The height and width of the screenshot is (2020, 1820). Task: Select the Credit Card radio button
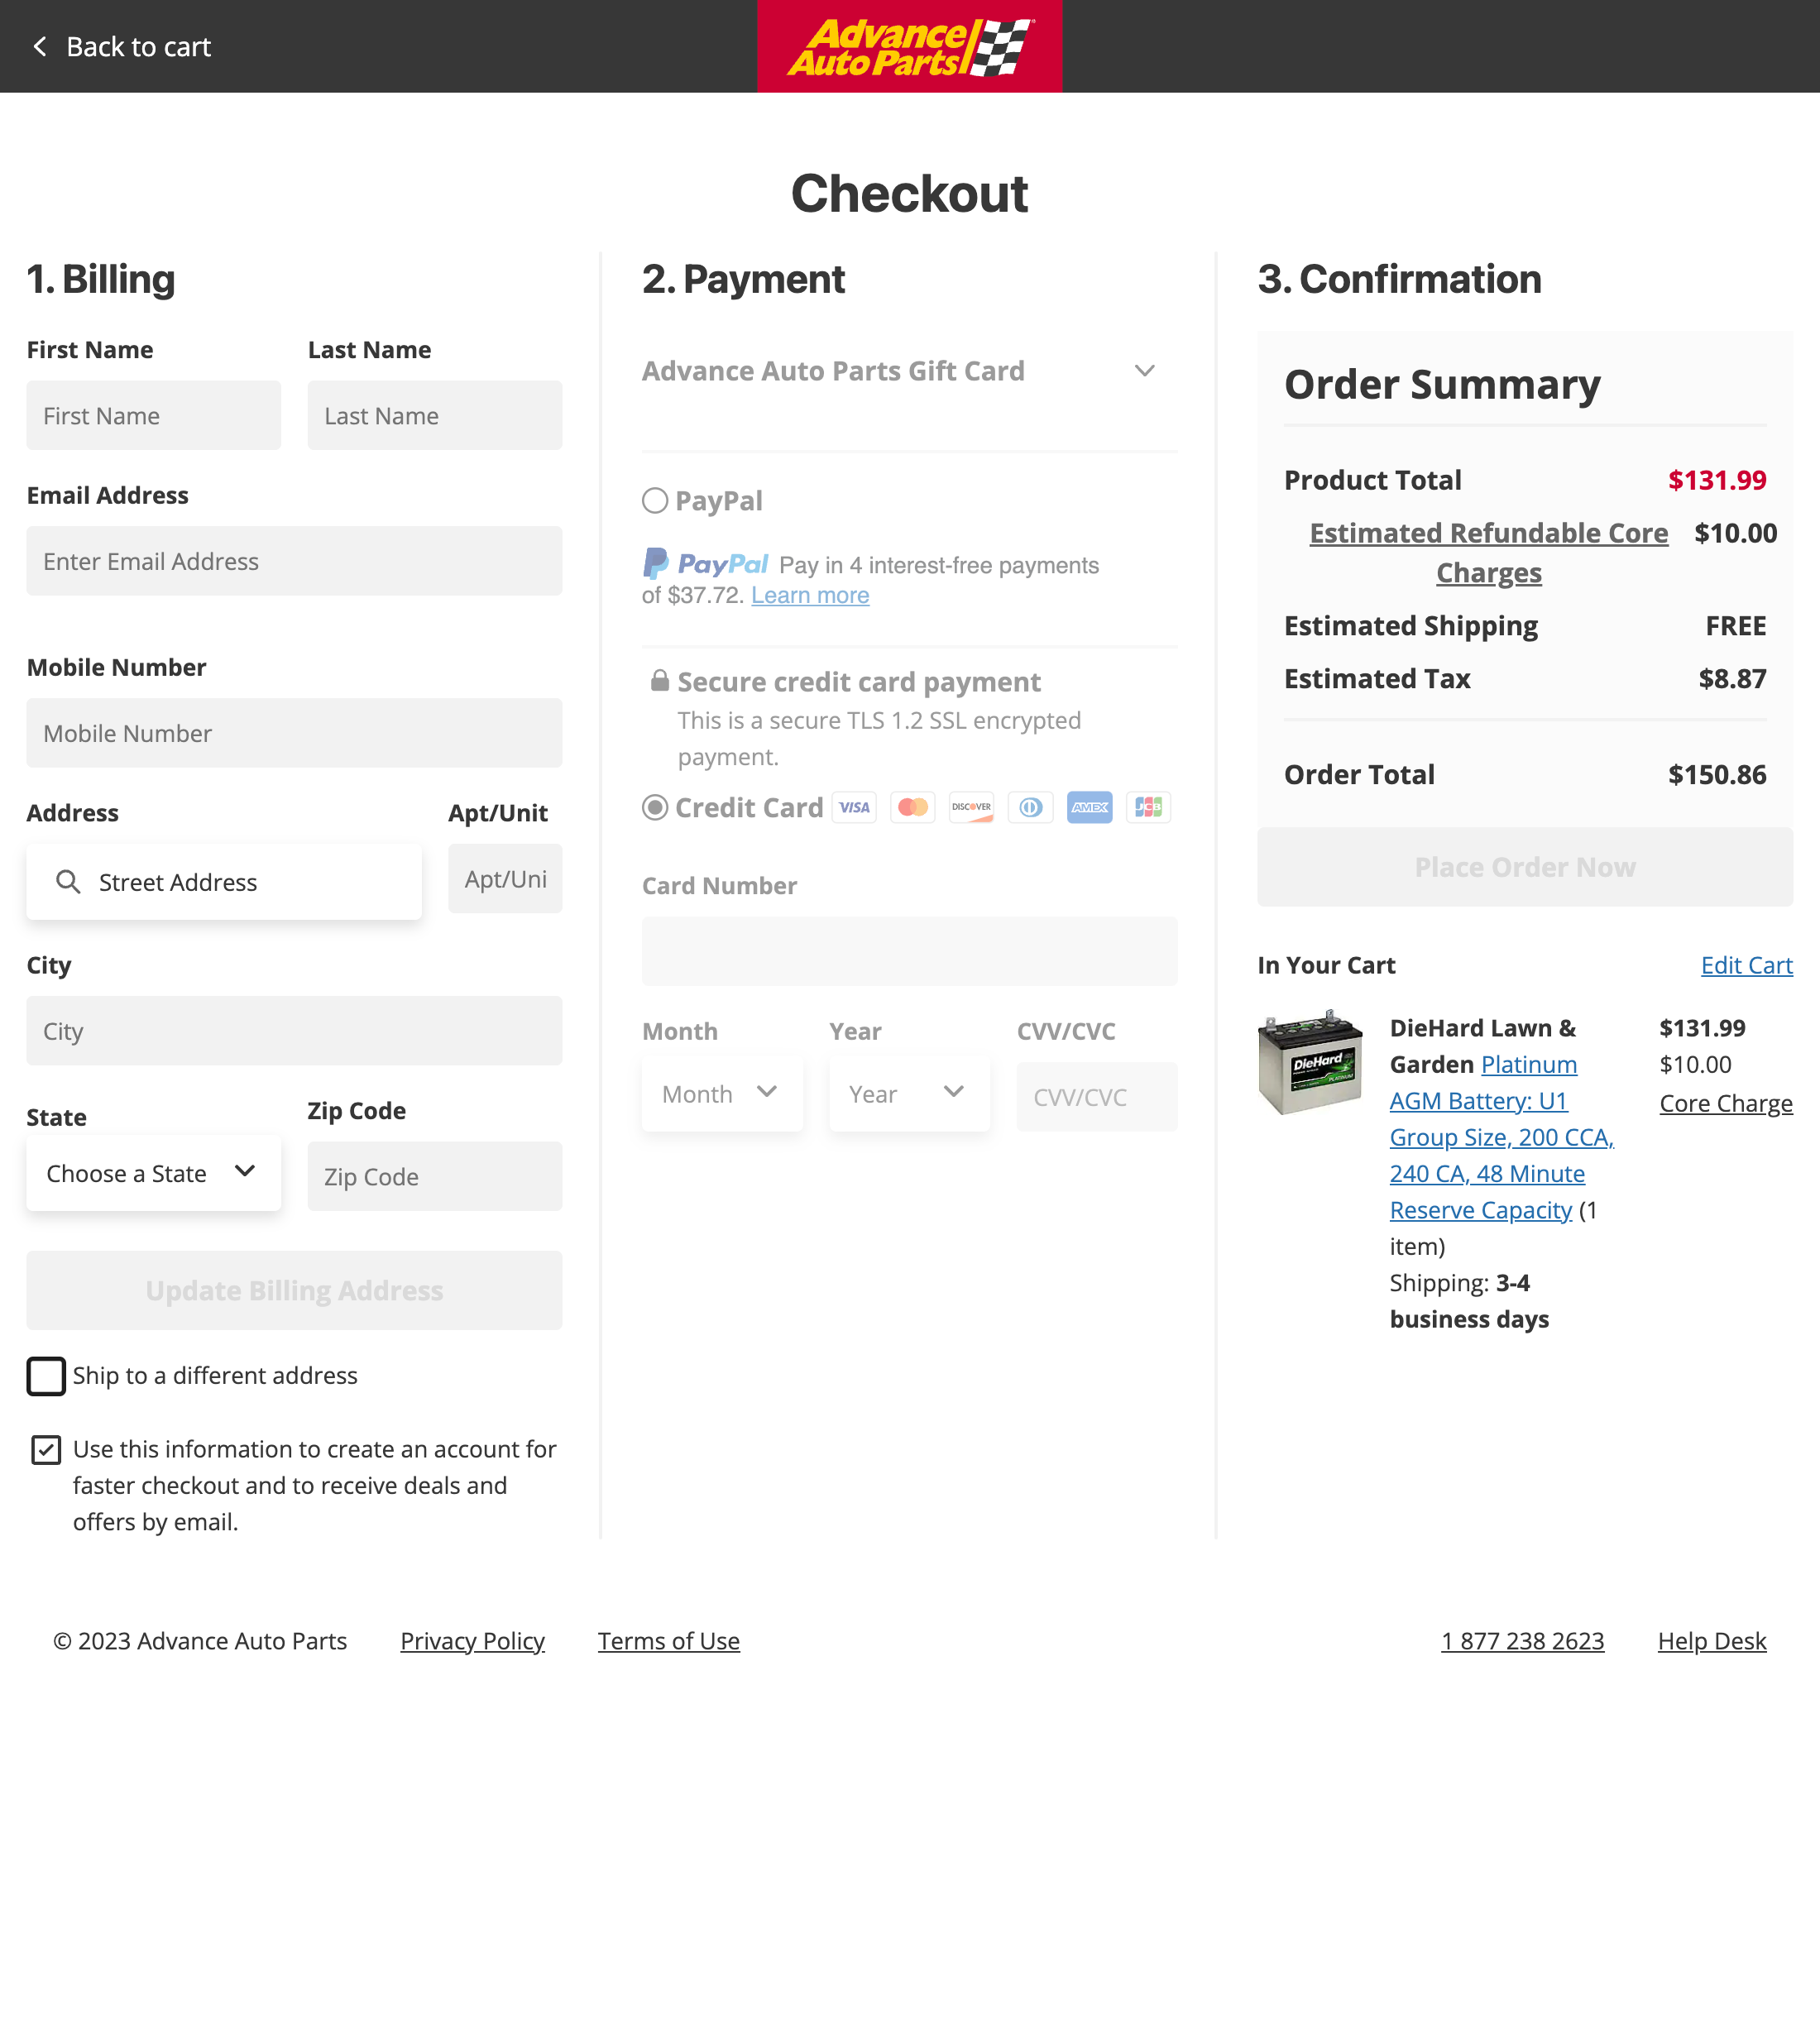pos(655,807)
